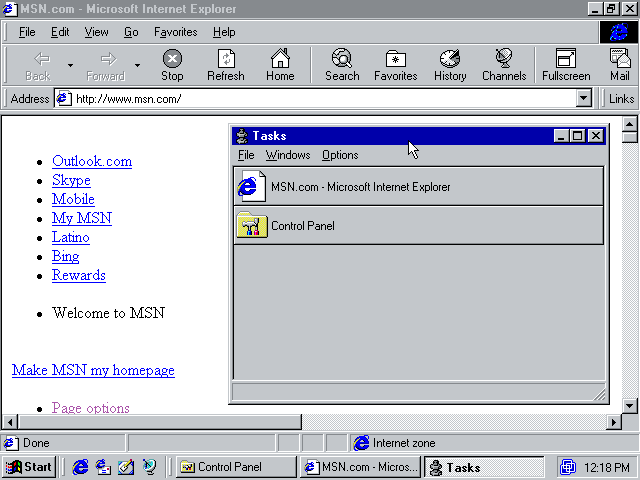Select MSN.com Internet Explorer task entry
Screen dimensions: 640x480
pos(418,186)
